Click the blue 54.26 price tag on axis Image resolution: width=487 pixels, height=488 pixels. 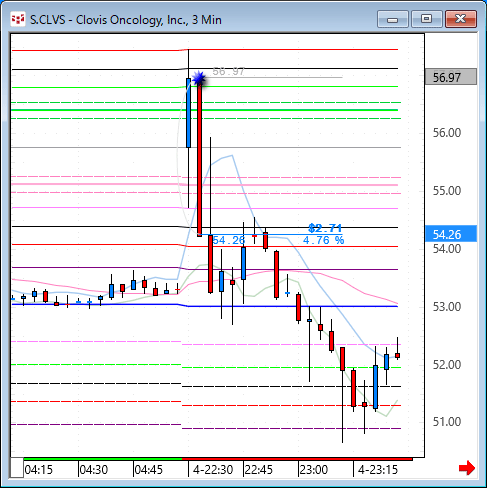point(451,234)
